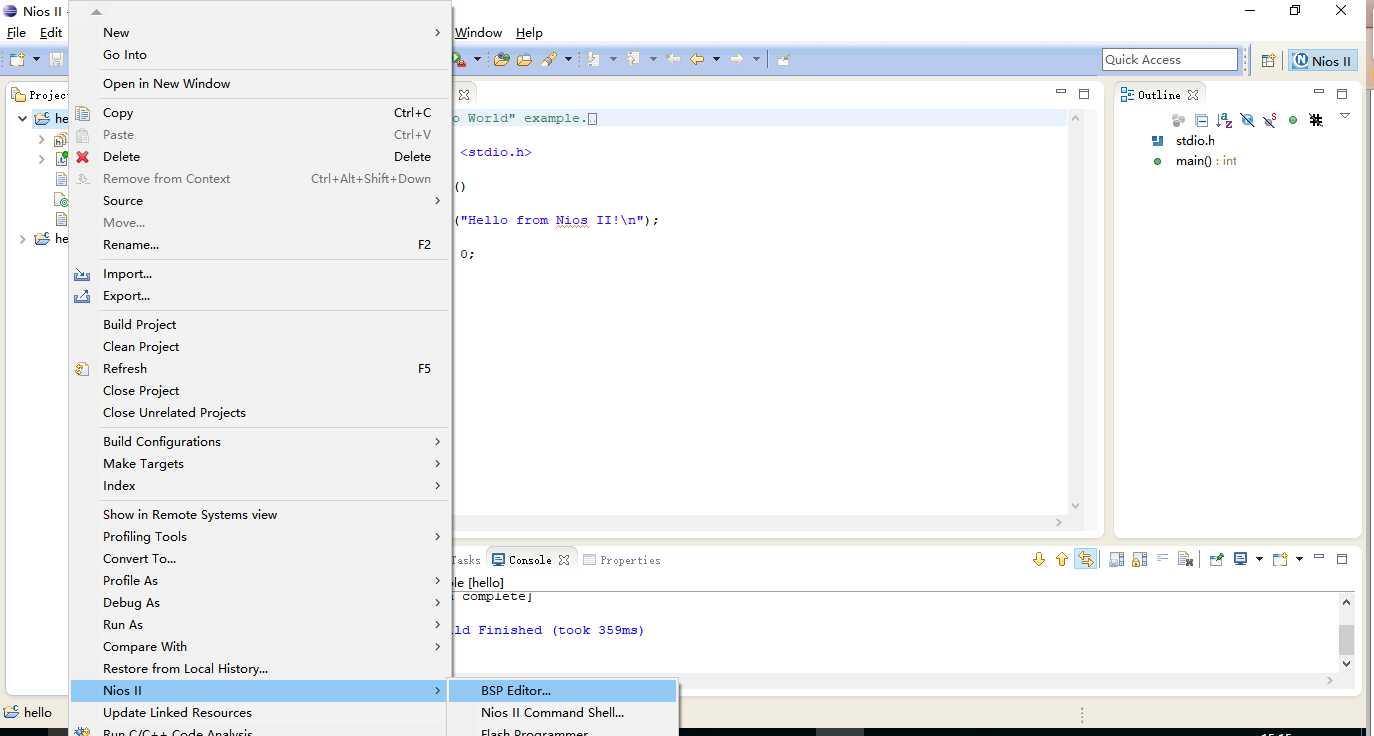This screenshot has height=736, width=1374.
Task: Select Clean Project from the context menu
Action: [259, 347]
